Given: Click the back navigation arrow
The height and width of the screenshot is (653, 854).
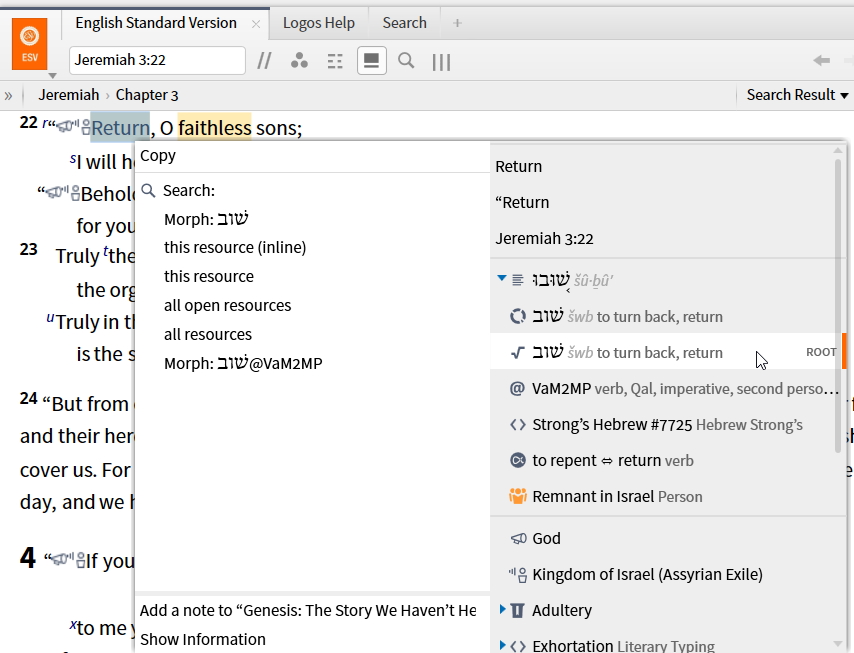Looking at the screenshot, I should tap(821, 60).
